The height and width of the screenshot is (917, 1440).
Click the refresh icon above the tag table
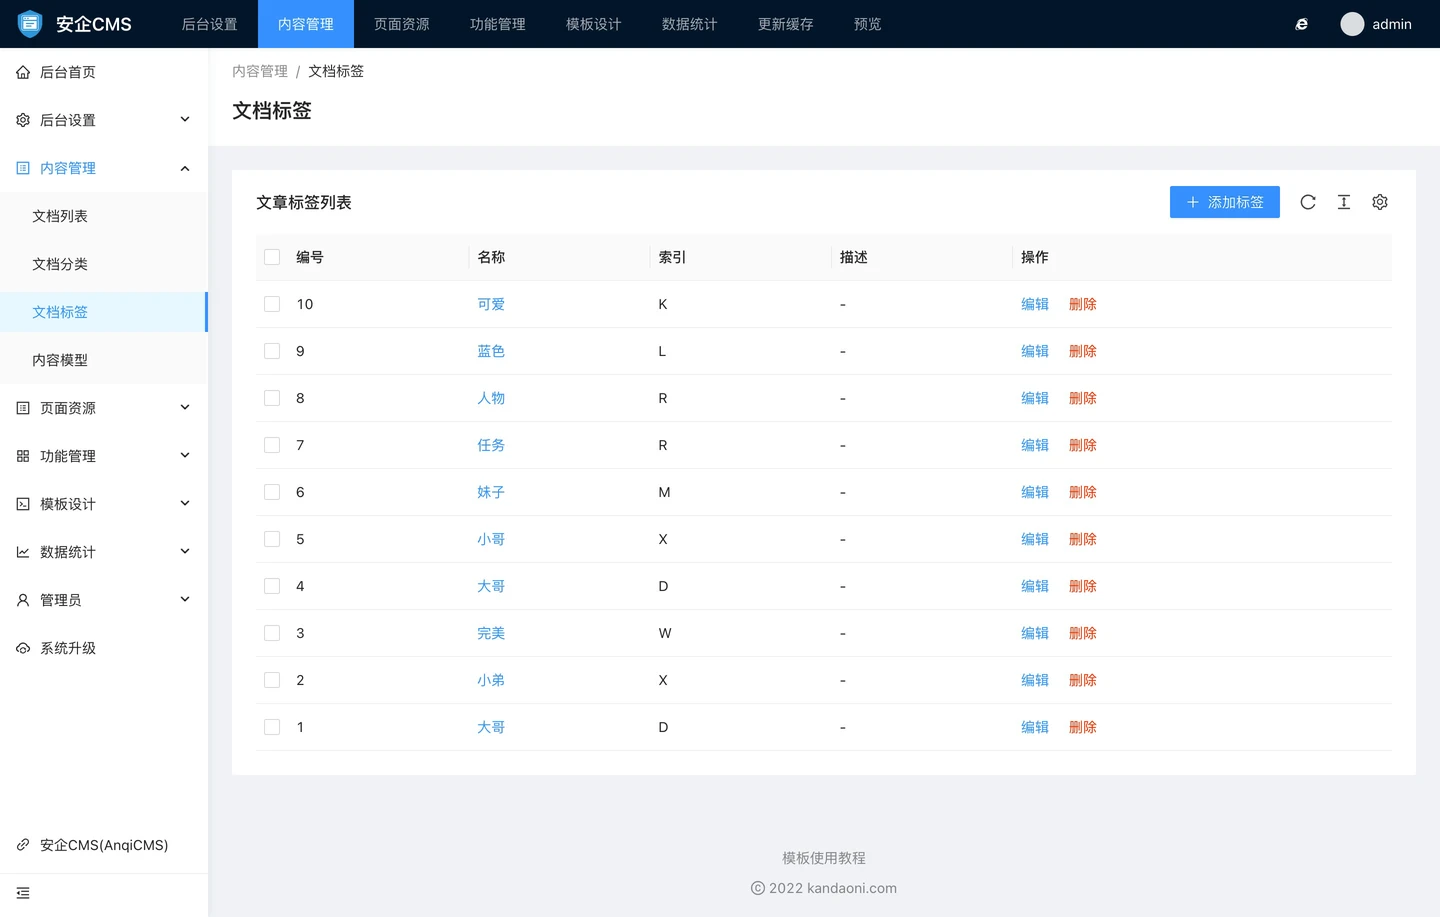1308,202
